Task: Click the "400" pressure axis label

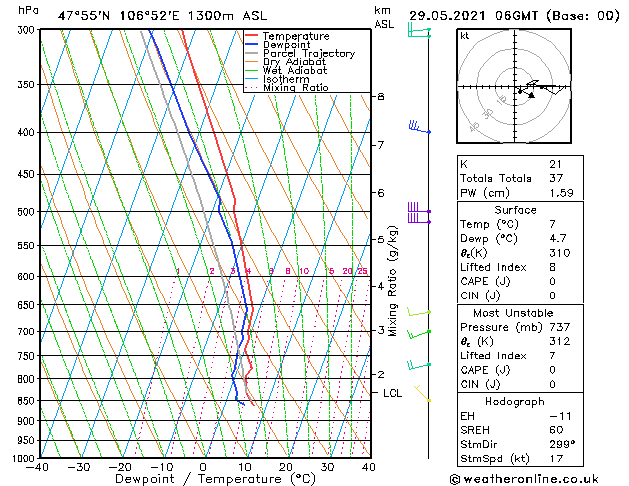Action: point(28,132)
